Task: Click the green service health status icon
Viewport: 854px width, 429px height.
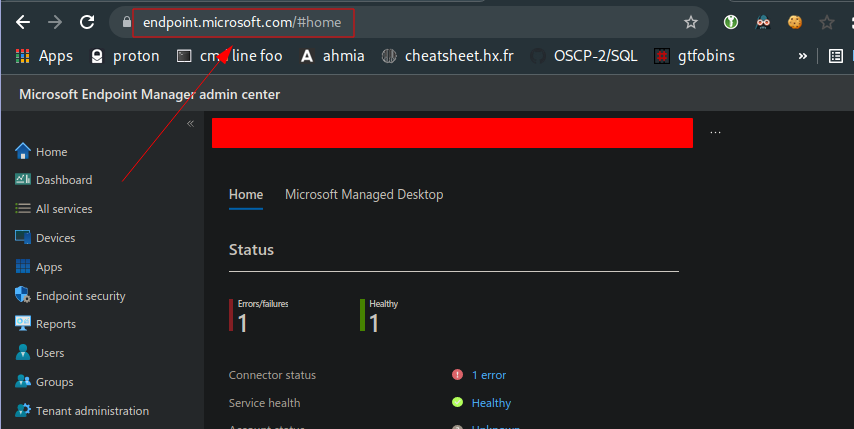Action: click(x=458, y=402)
